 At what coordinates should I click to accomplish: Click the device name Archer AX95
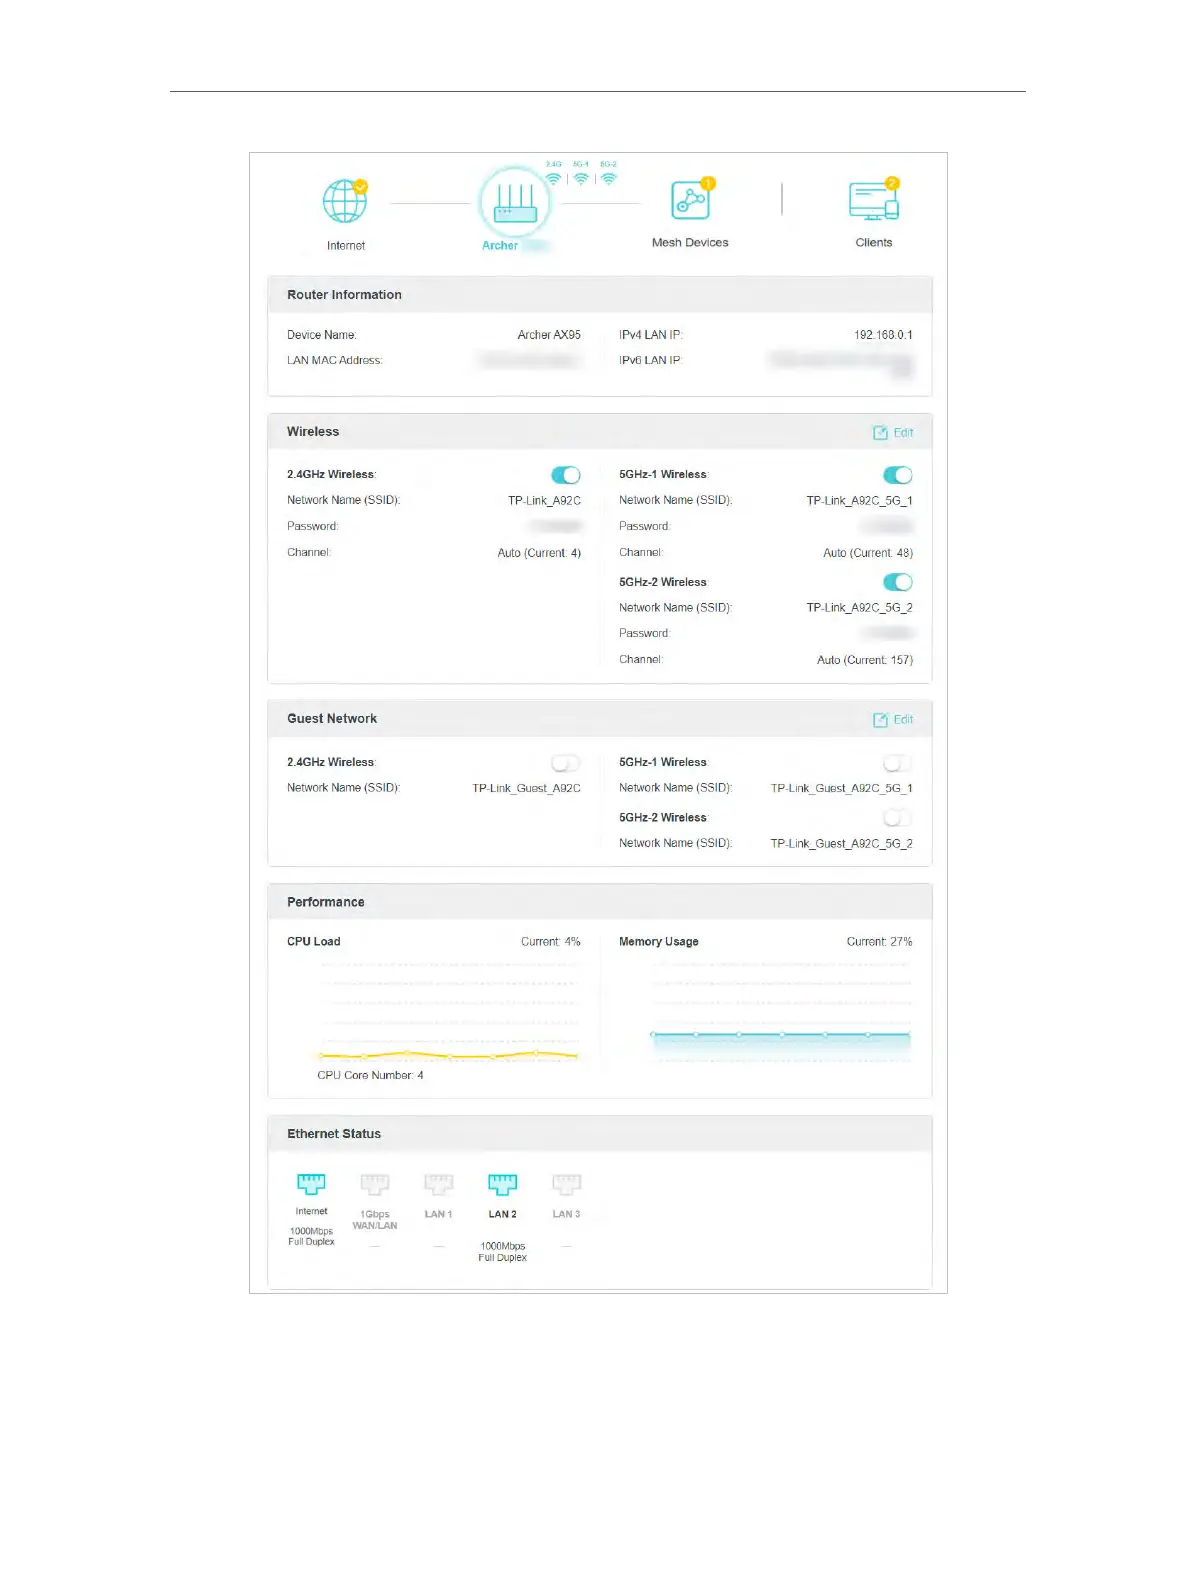tap(549, 335)
